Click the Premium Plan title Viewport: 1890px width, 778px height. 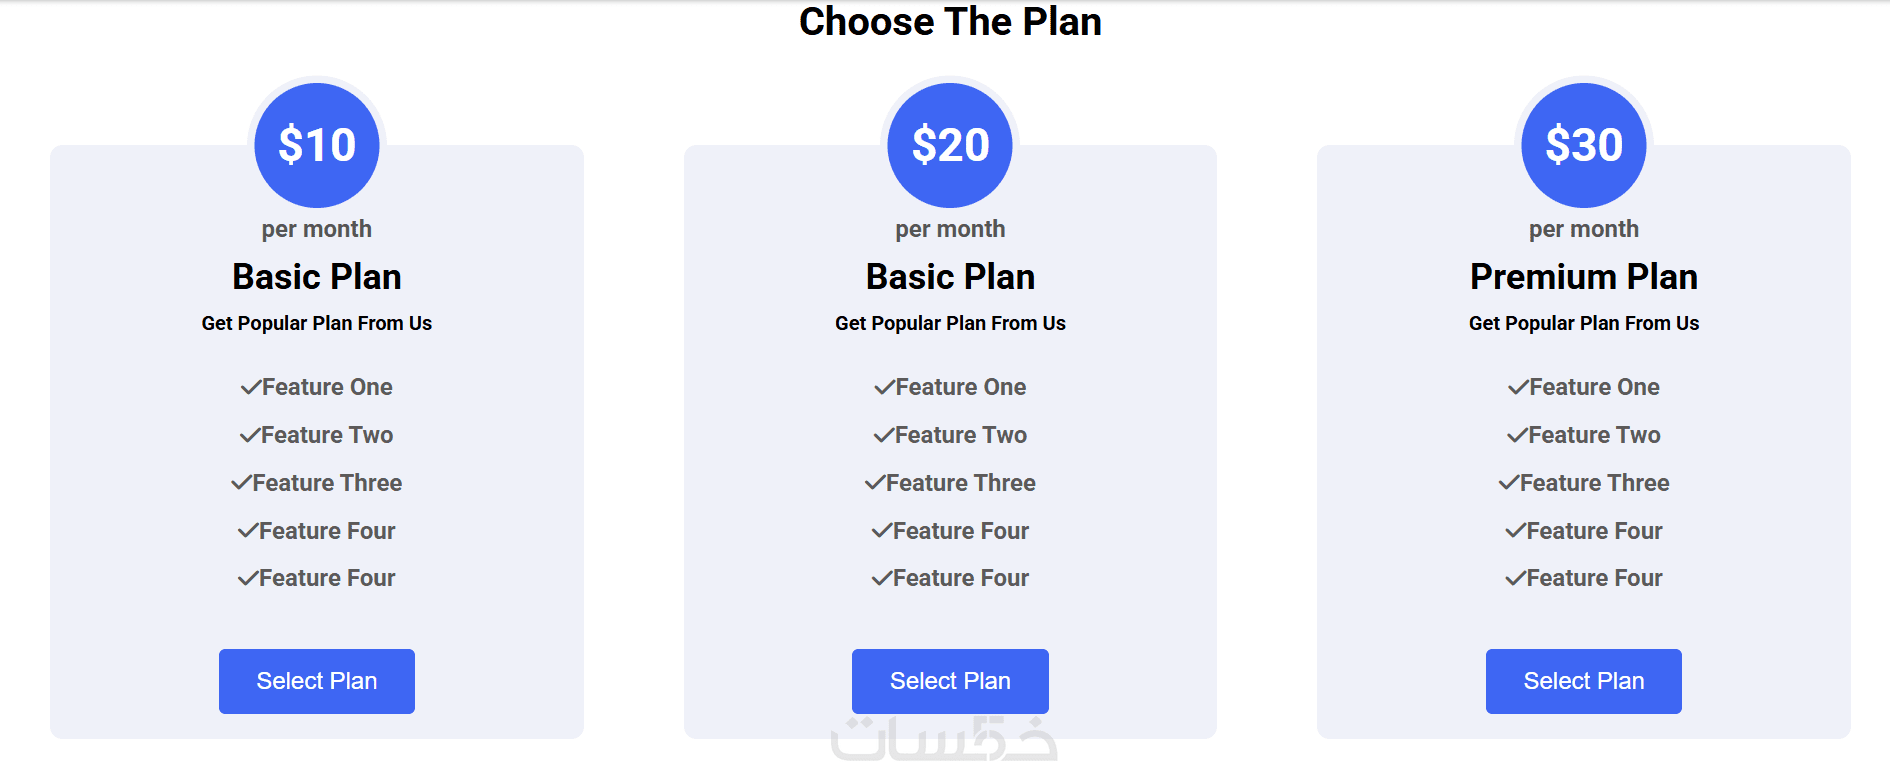(x=1584, y=277)
